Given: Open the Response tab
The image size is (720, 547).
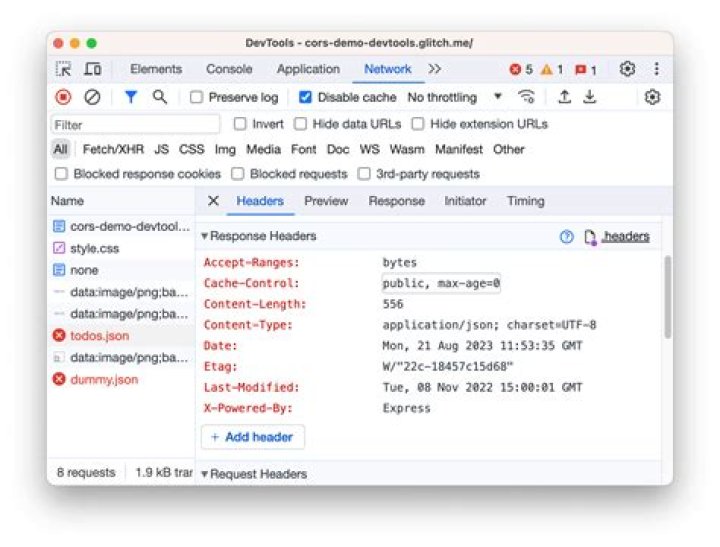Looking at the screenshot, I should point(396,201).
